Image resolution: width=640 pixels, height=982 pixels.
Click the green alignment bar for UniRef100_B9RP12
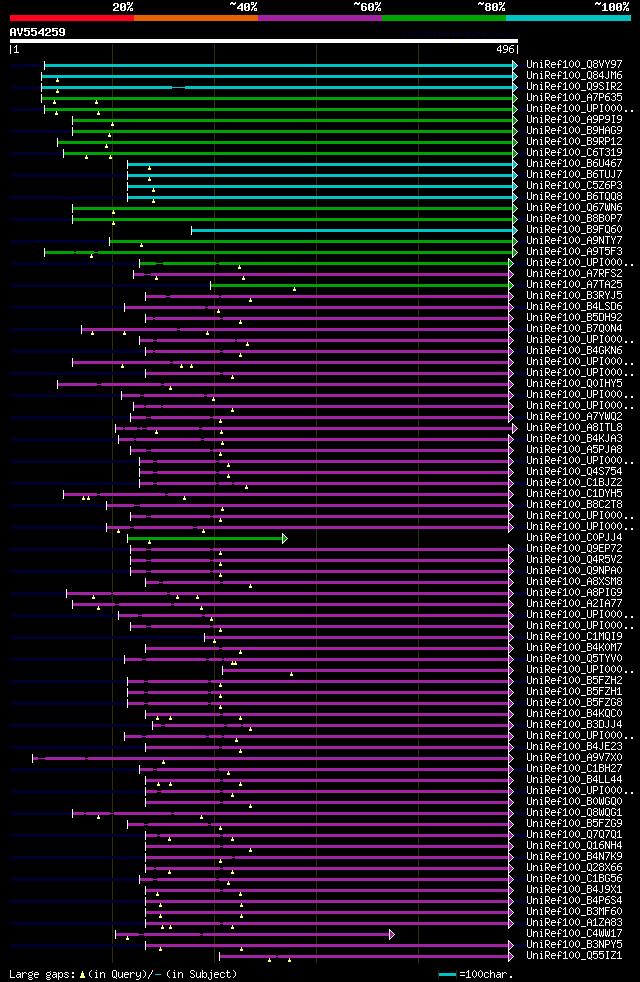287,142
